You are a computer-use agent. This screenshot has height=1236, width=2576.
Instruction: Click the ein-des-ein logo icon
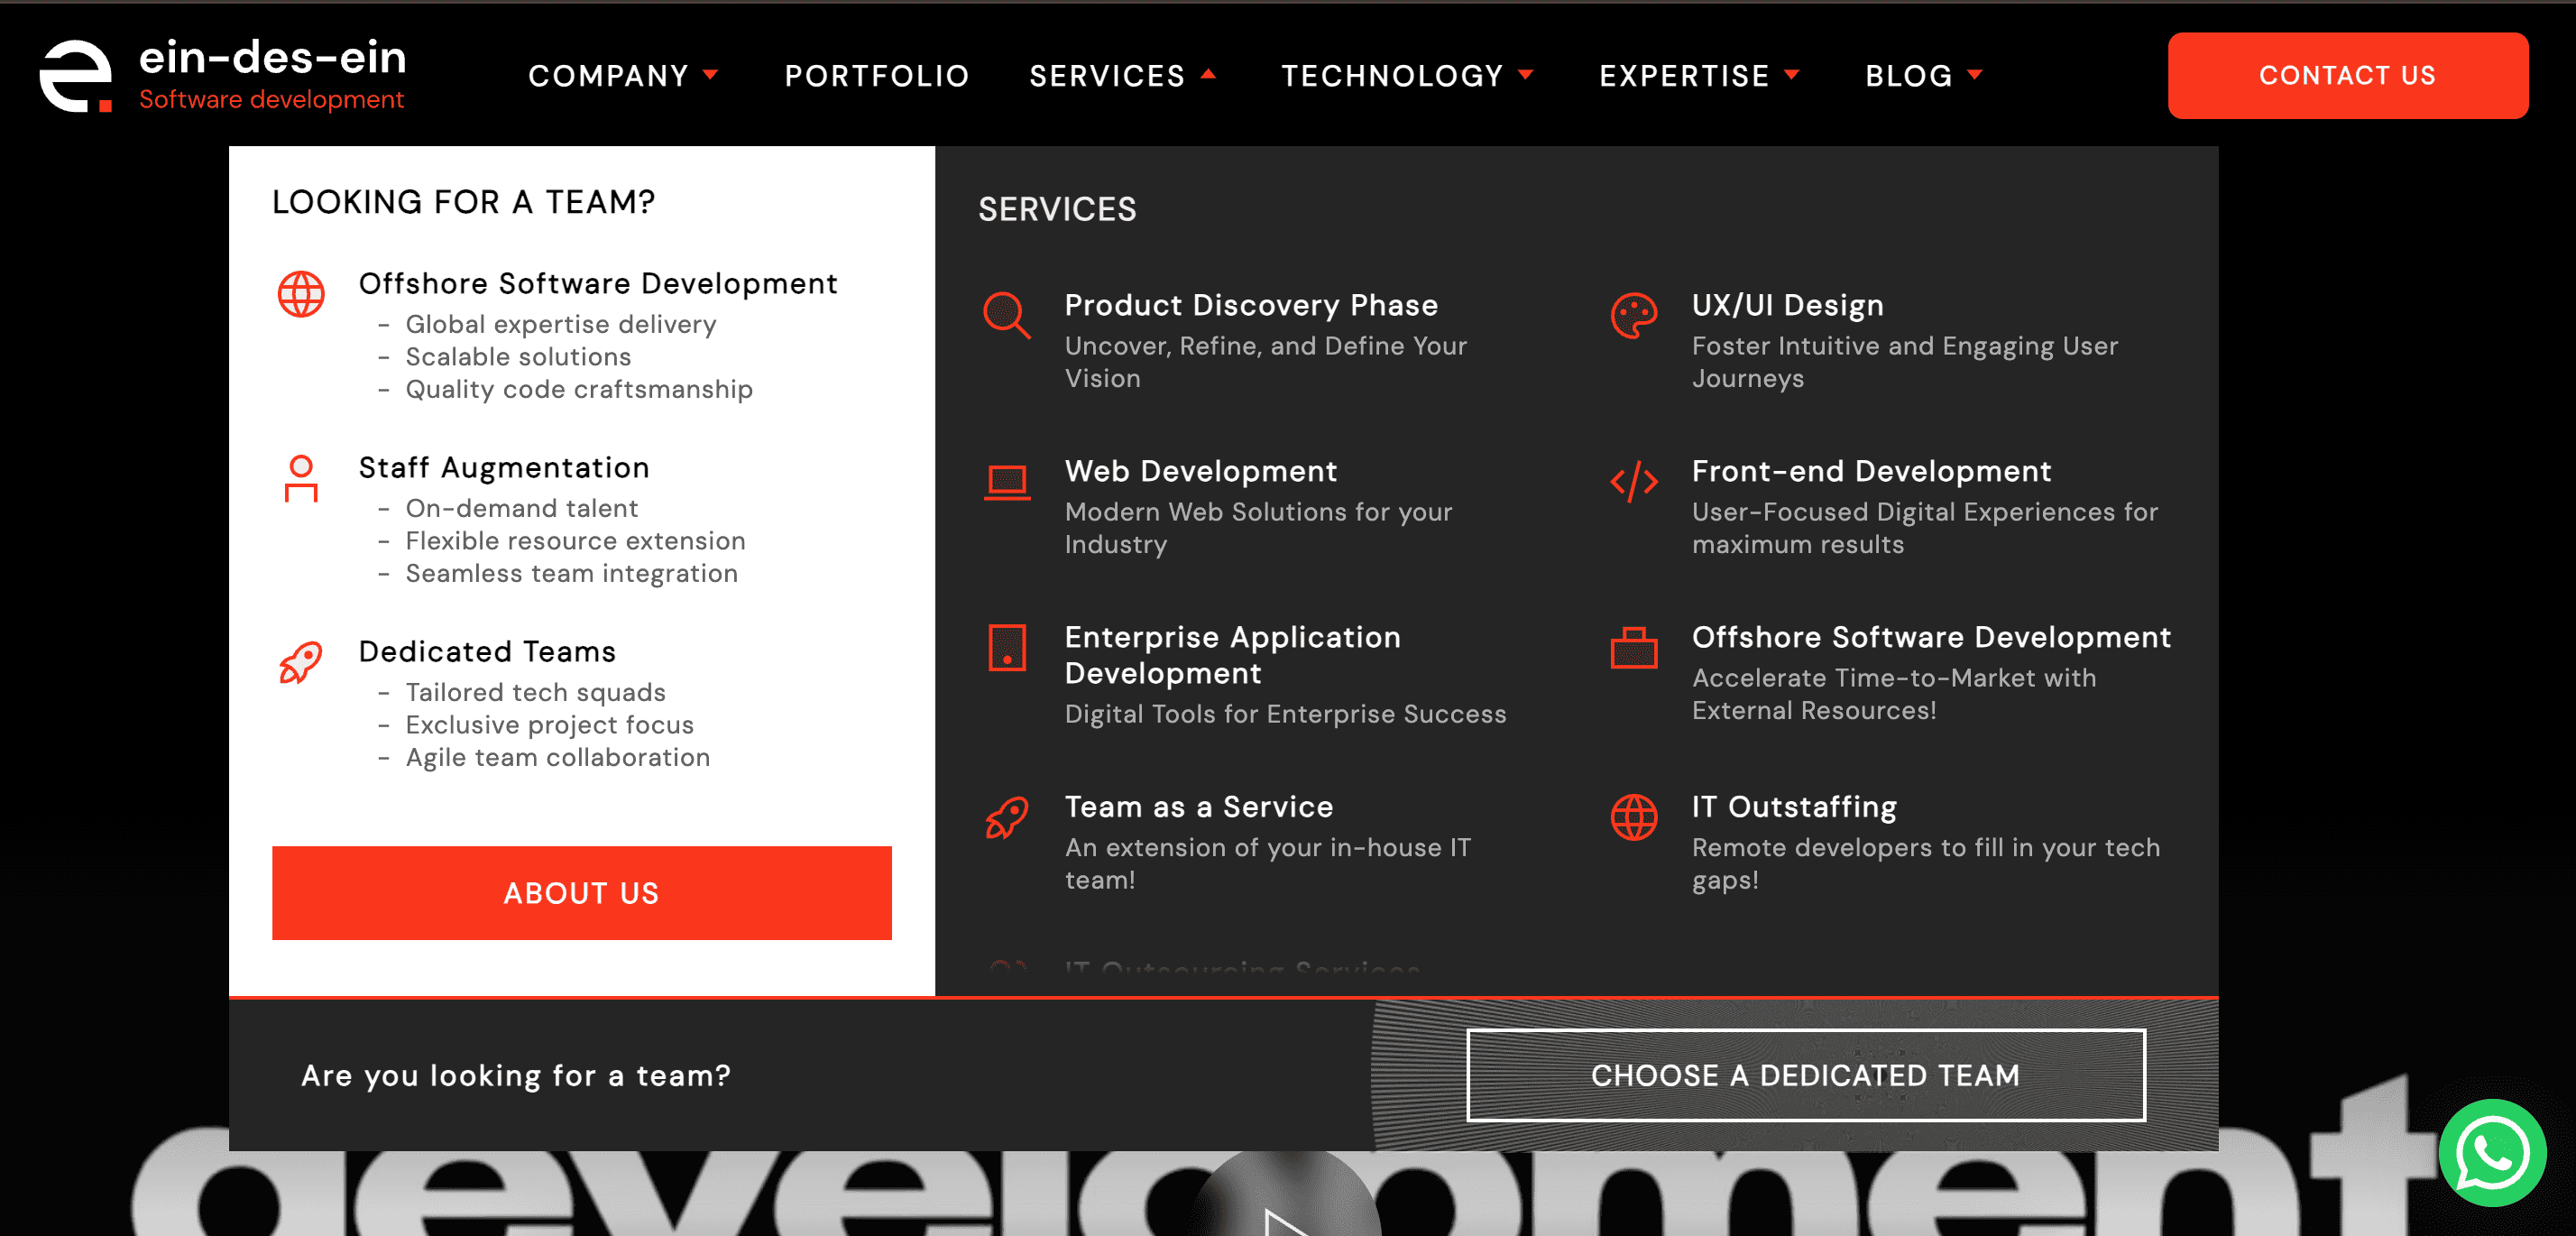(75, 76)
